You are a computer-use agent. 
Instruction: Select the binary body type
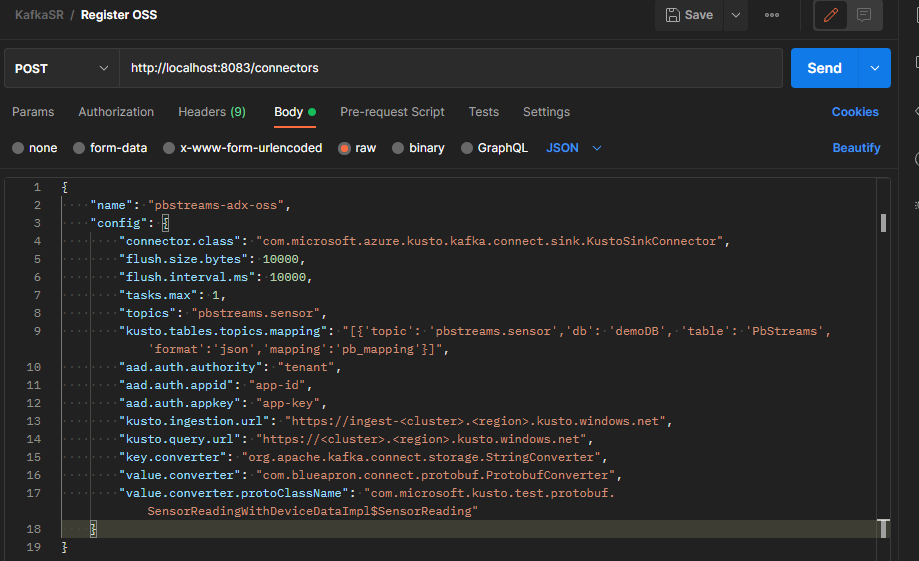coord(418,148)
